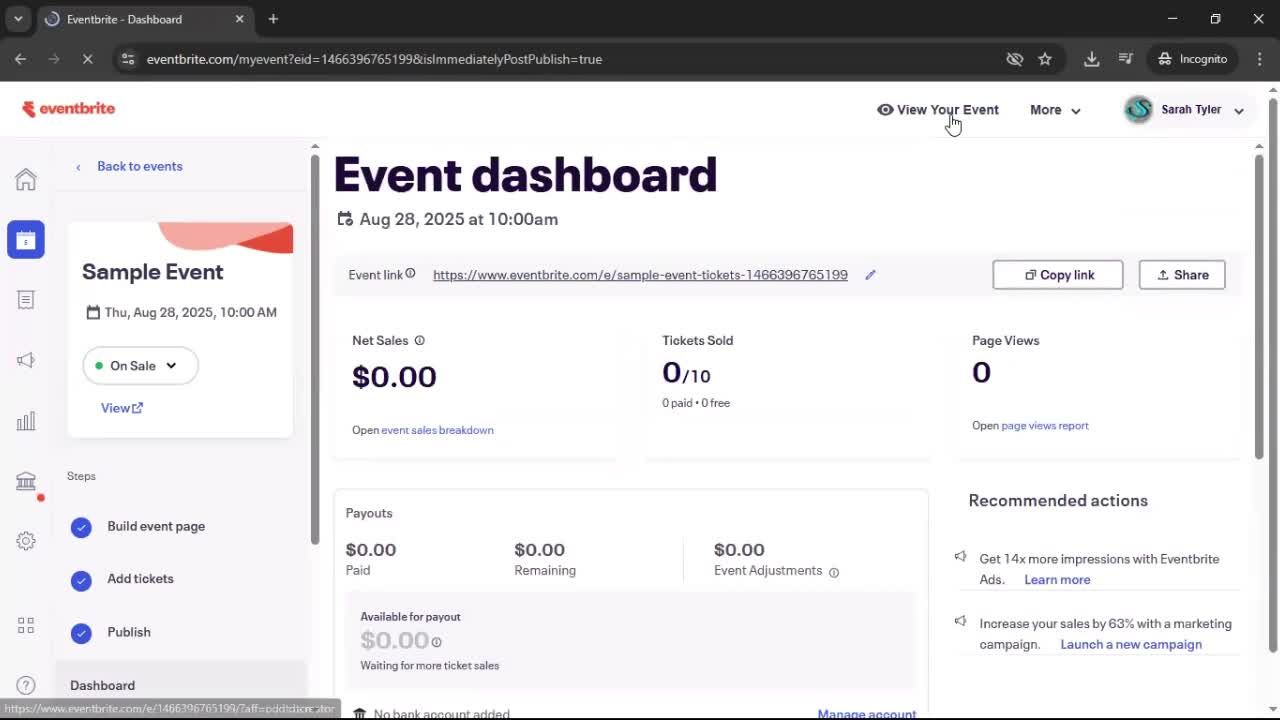
Task: Open a new browser tab
Action: [x=273, y=19]
